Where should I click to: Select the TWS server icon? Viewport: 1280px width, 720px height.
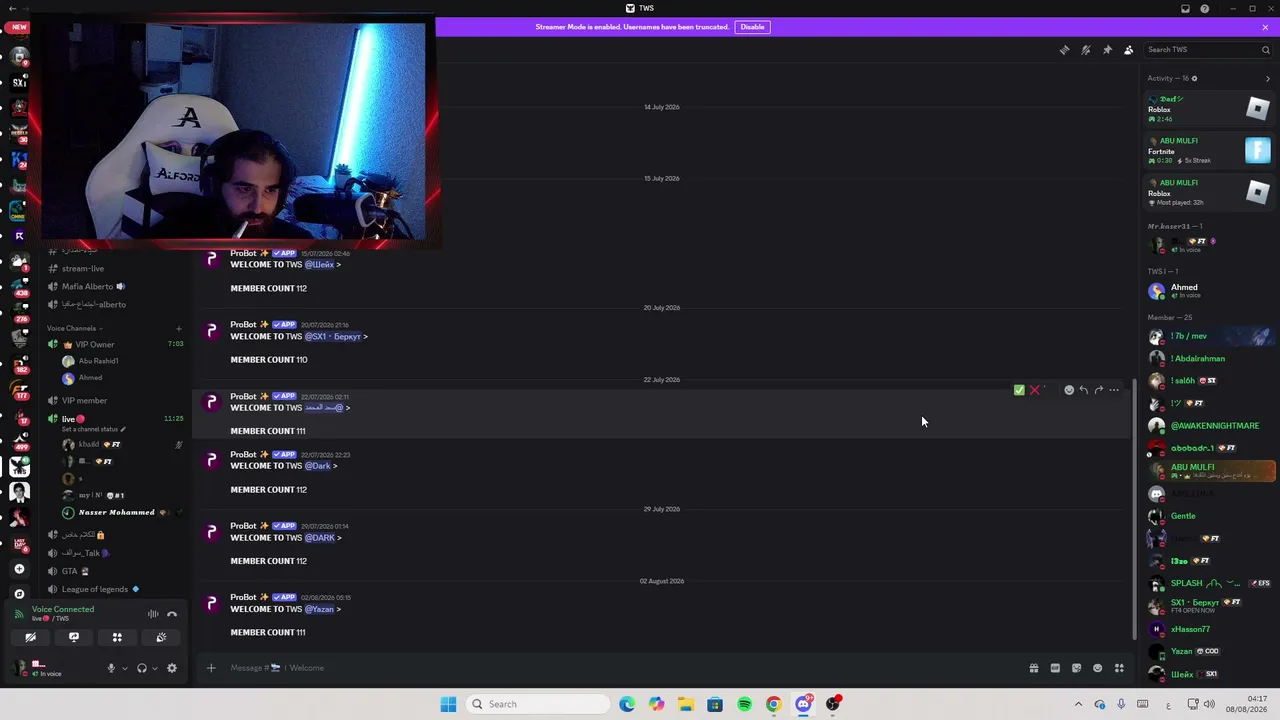click(x=19, y=466)
